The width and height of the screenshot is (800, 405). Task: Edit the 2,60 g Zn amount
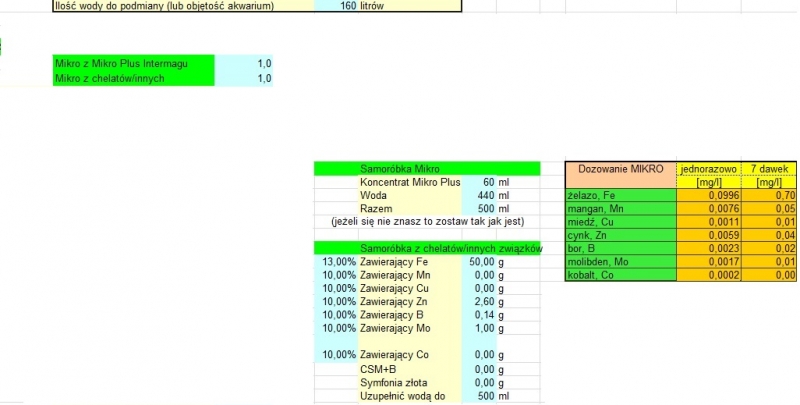pyautogui.click(x=479, y=301)
